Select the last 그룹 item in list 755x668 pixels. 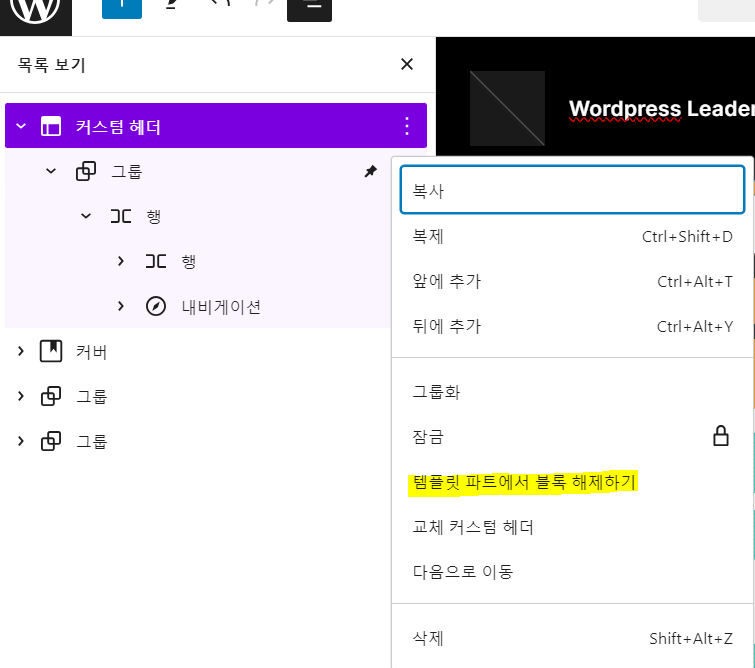point(92,441)
